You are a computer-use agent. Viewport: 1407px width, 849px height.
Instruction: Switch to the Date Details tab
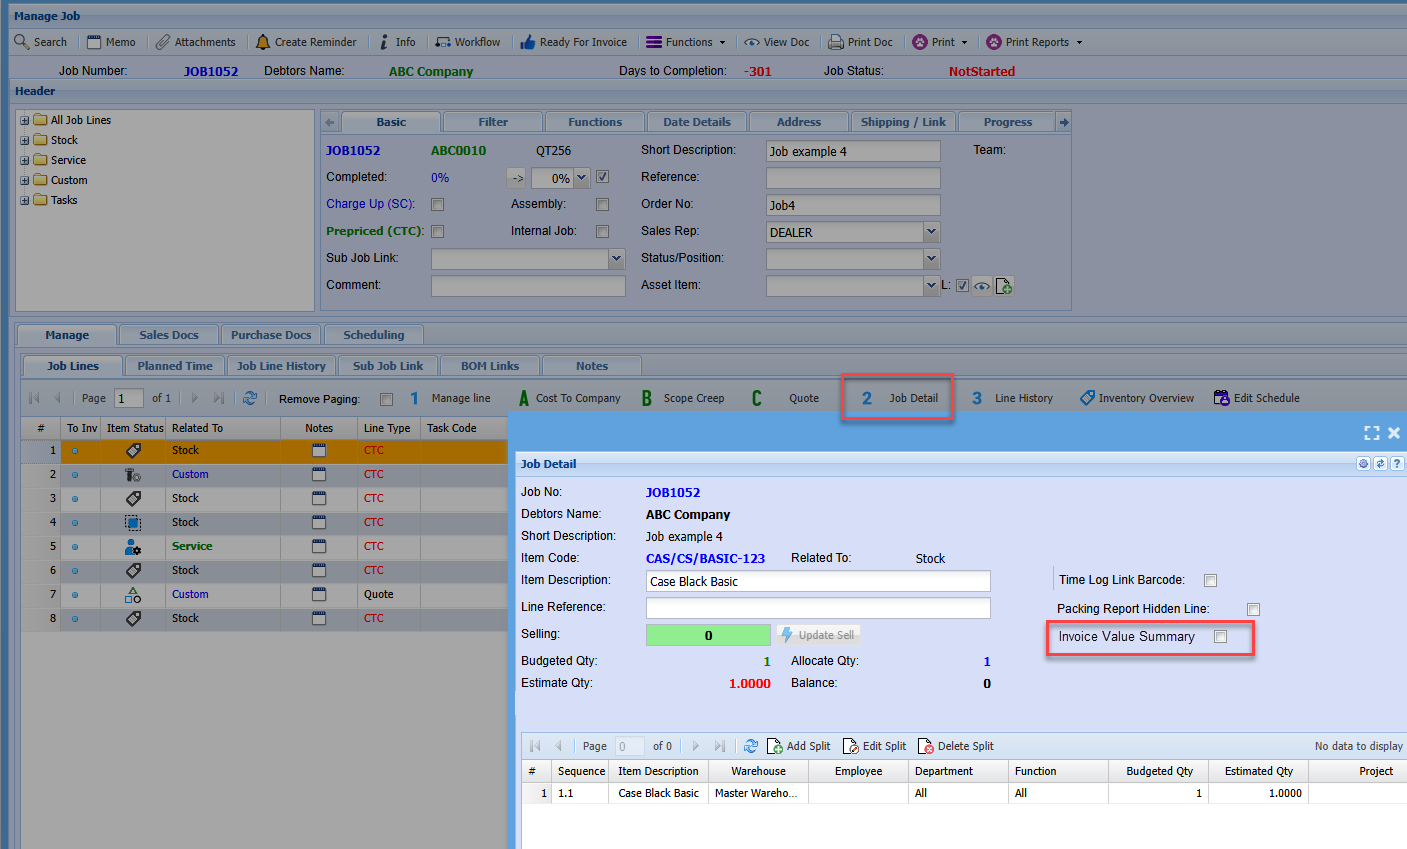696,122
